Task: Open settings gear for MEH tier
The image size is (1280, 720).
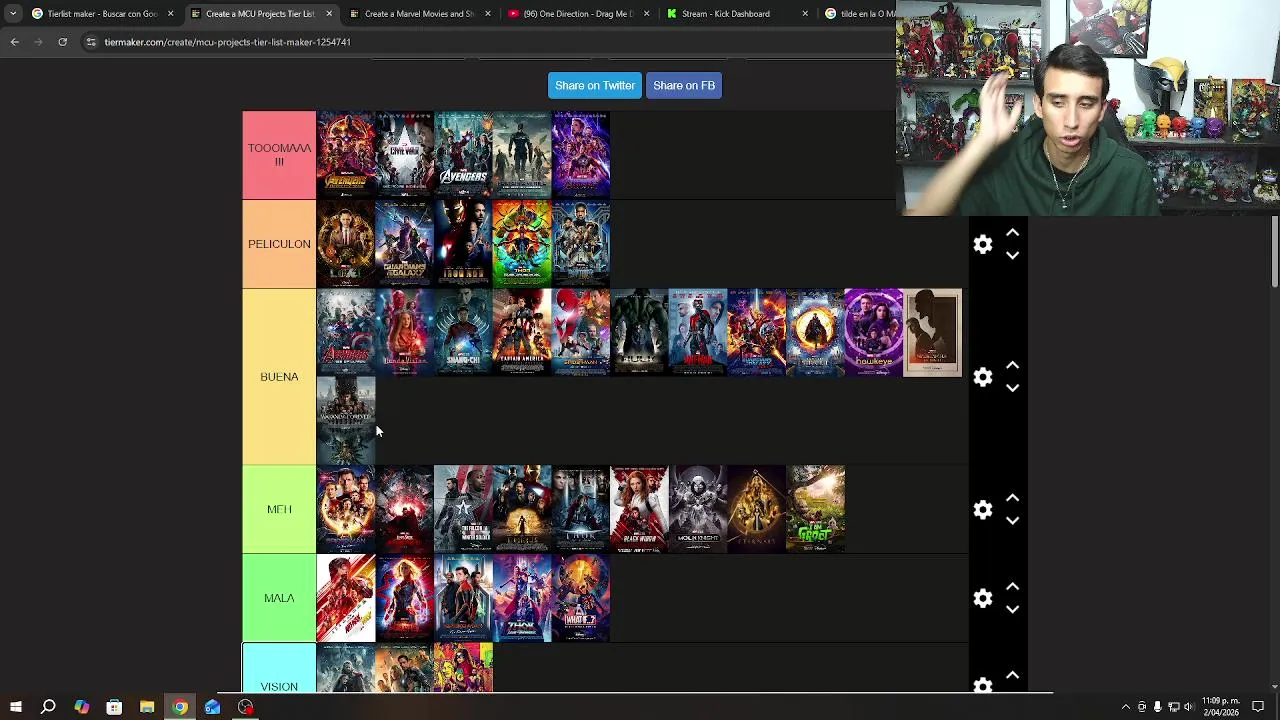Action: pyautogui.click(x=983, y=510)
